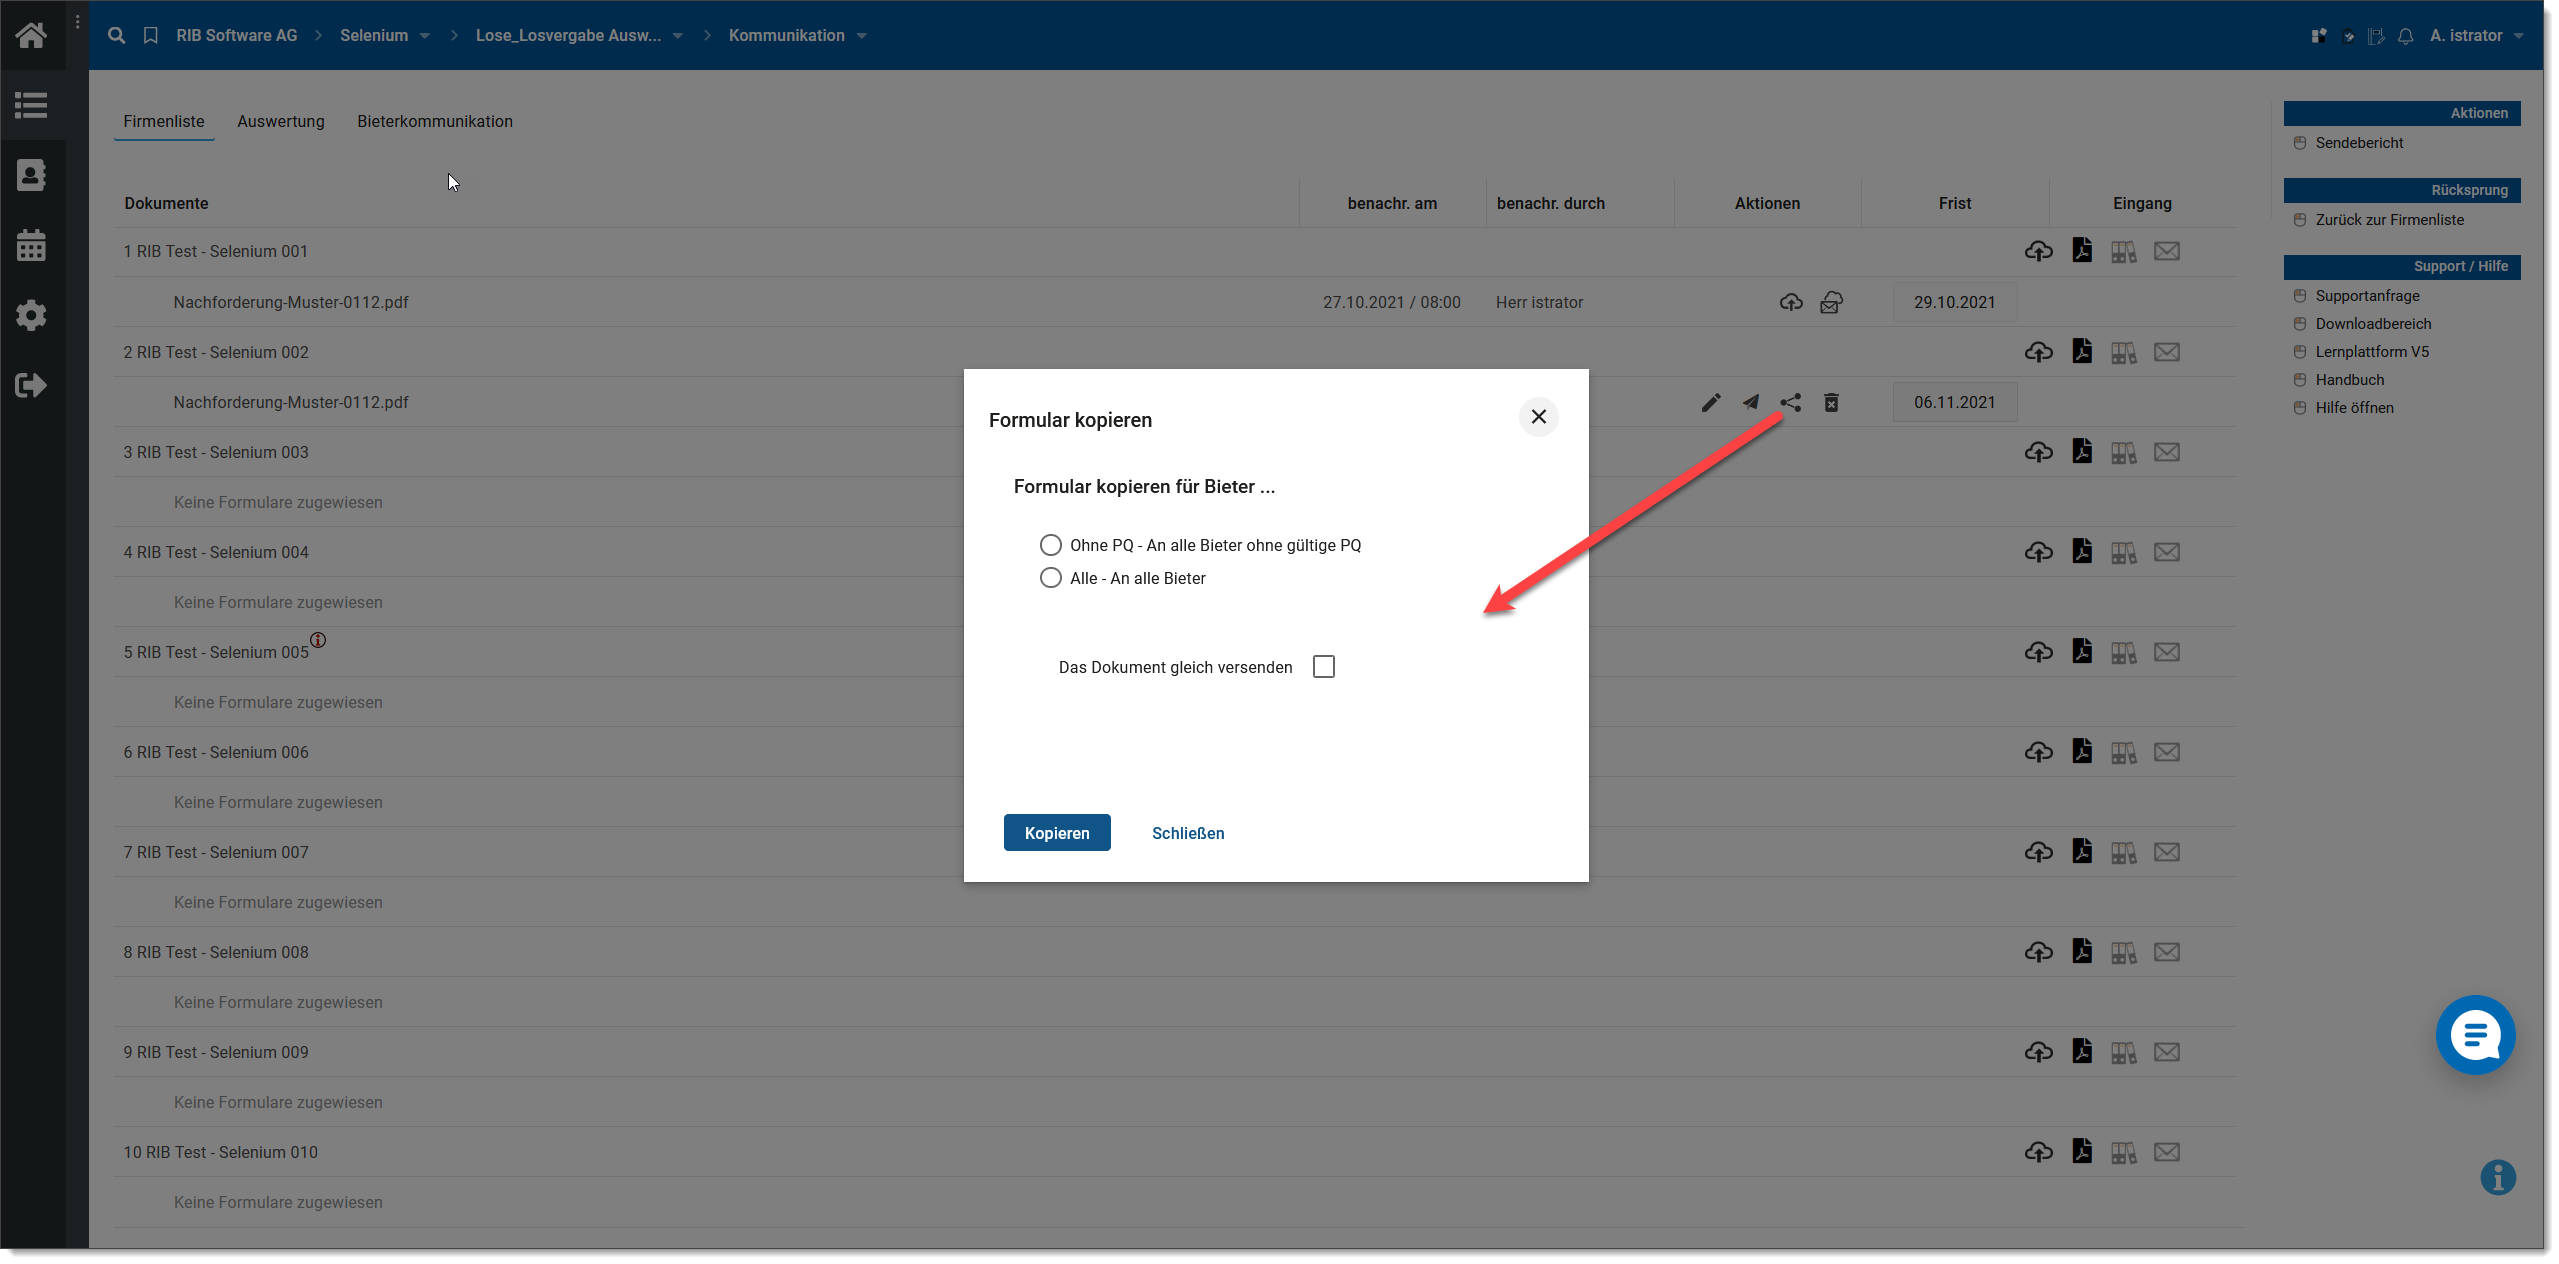Image resolution: width=2559 pixels, height=1264 pixels.
Task: Click the binders icon for RIB Test - Selenium 004
Action: tap(2123, 552)
